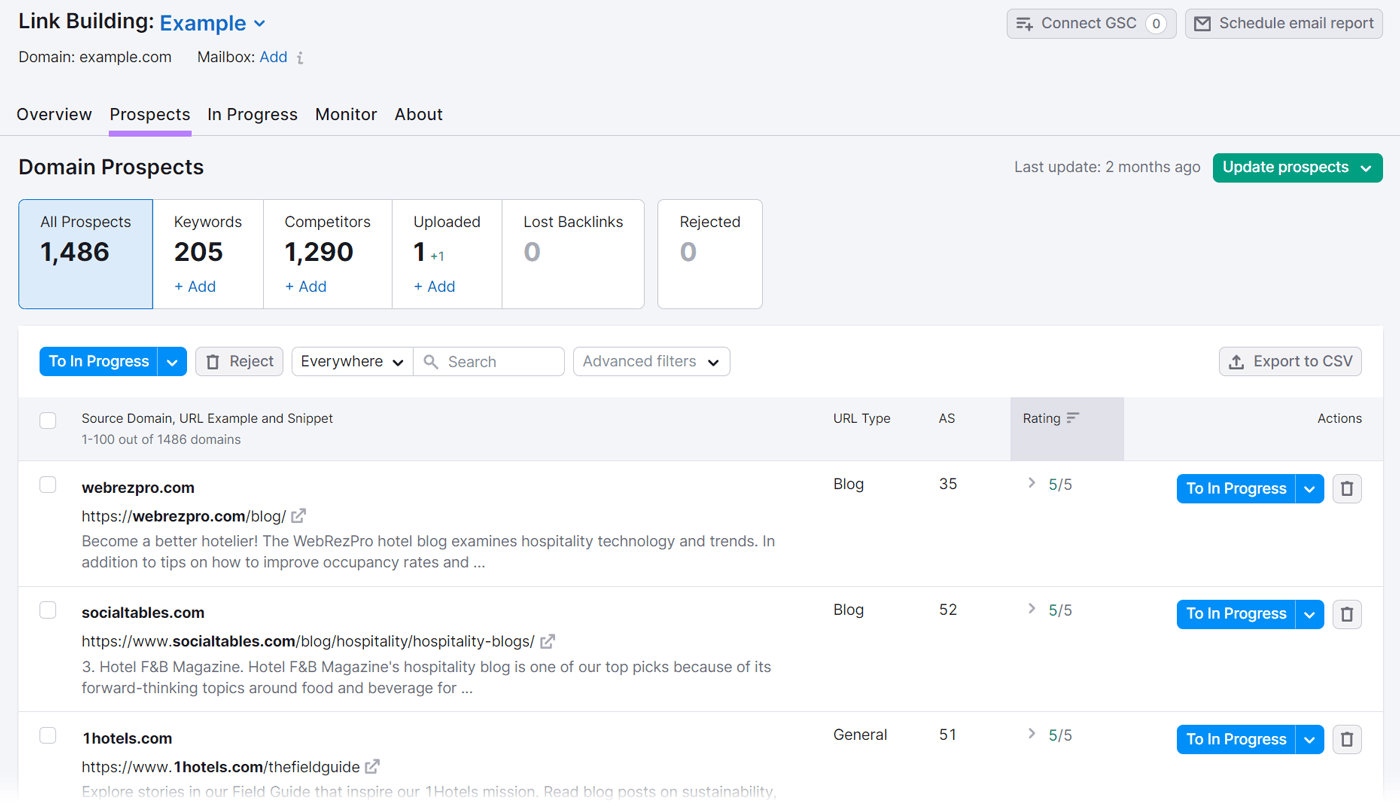Tick the checkbox next to socialtables.com
Viewport: 1400px width, 808px height.
pos(47,609)
